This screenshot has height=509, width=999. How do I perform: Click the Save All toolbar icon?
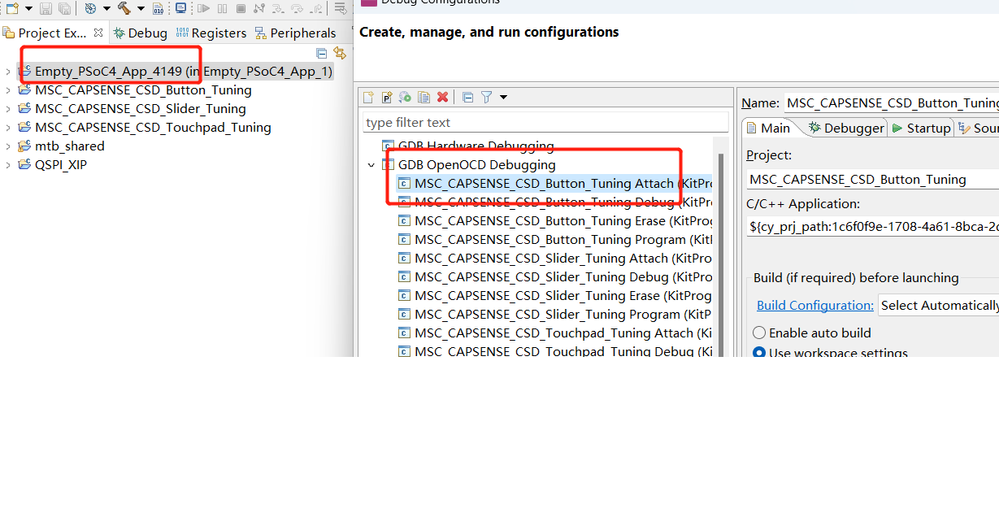click(x=64, y=8)
